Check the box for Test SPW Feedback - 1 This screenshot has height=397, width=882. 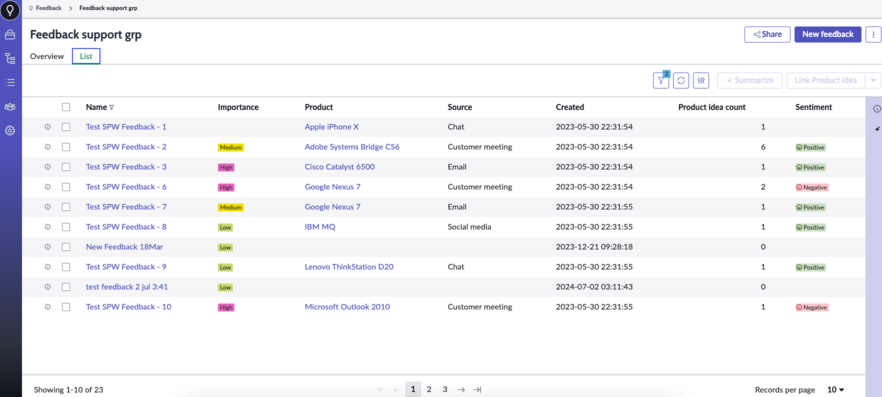click(x=66, y=127)
